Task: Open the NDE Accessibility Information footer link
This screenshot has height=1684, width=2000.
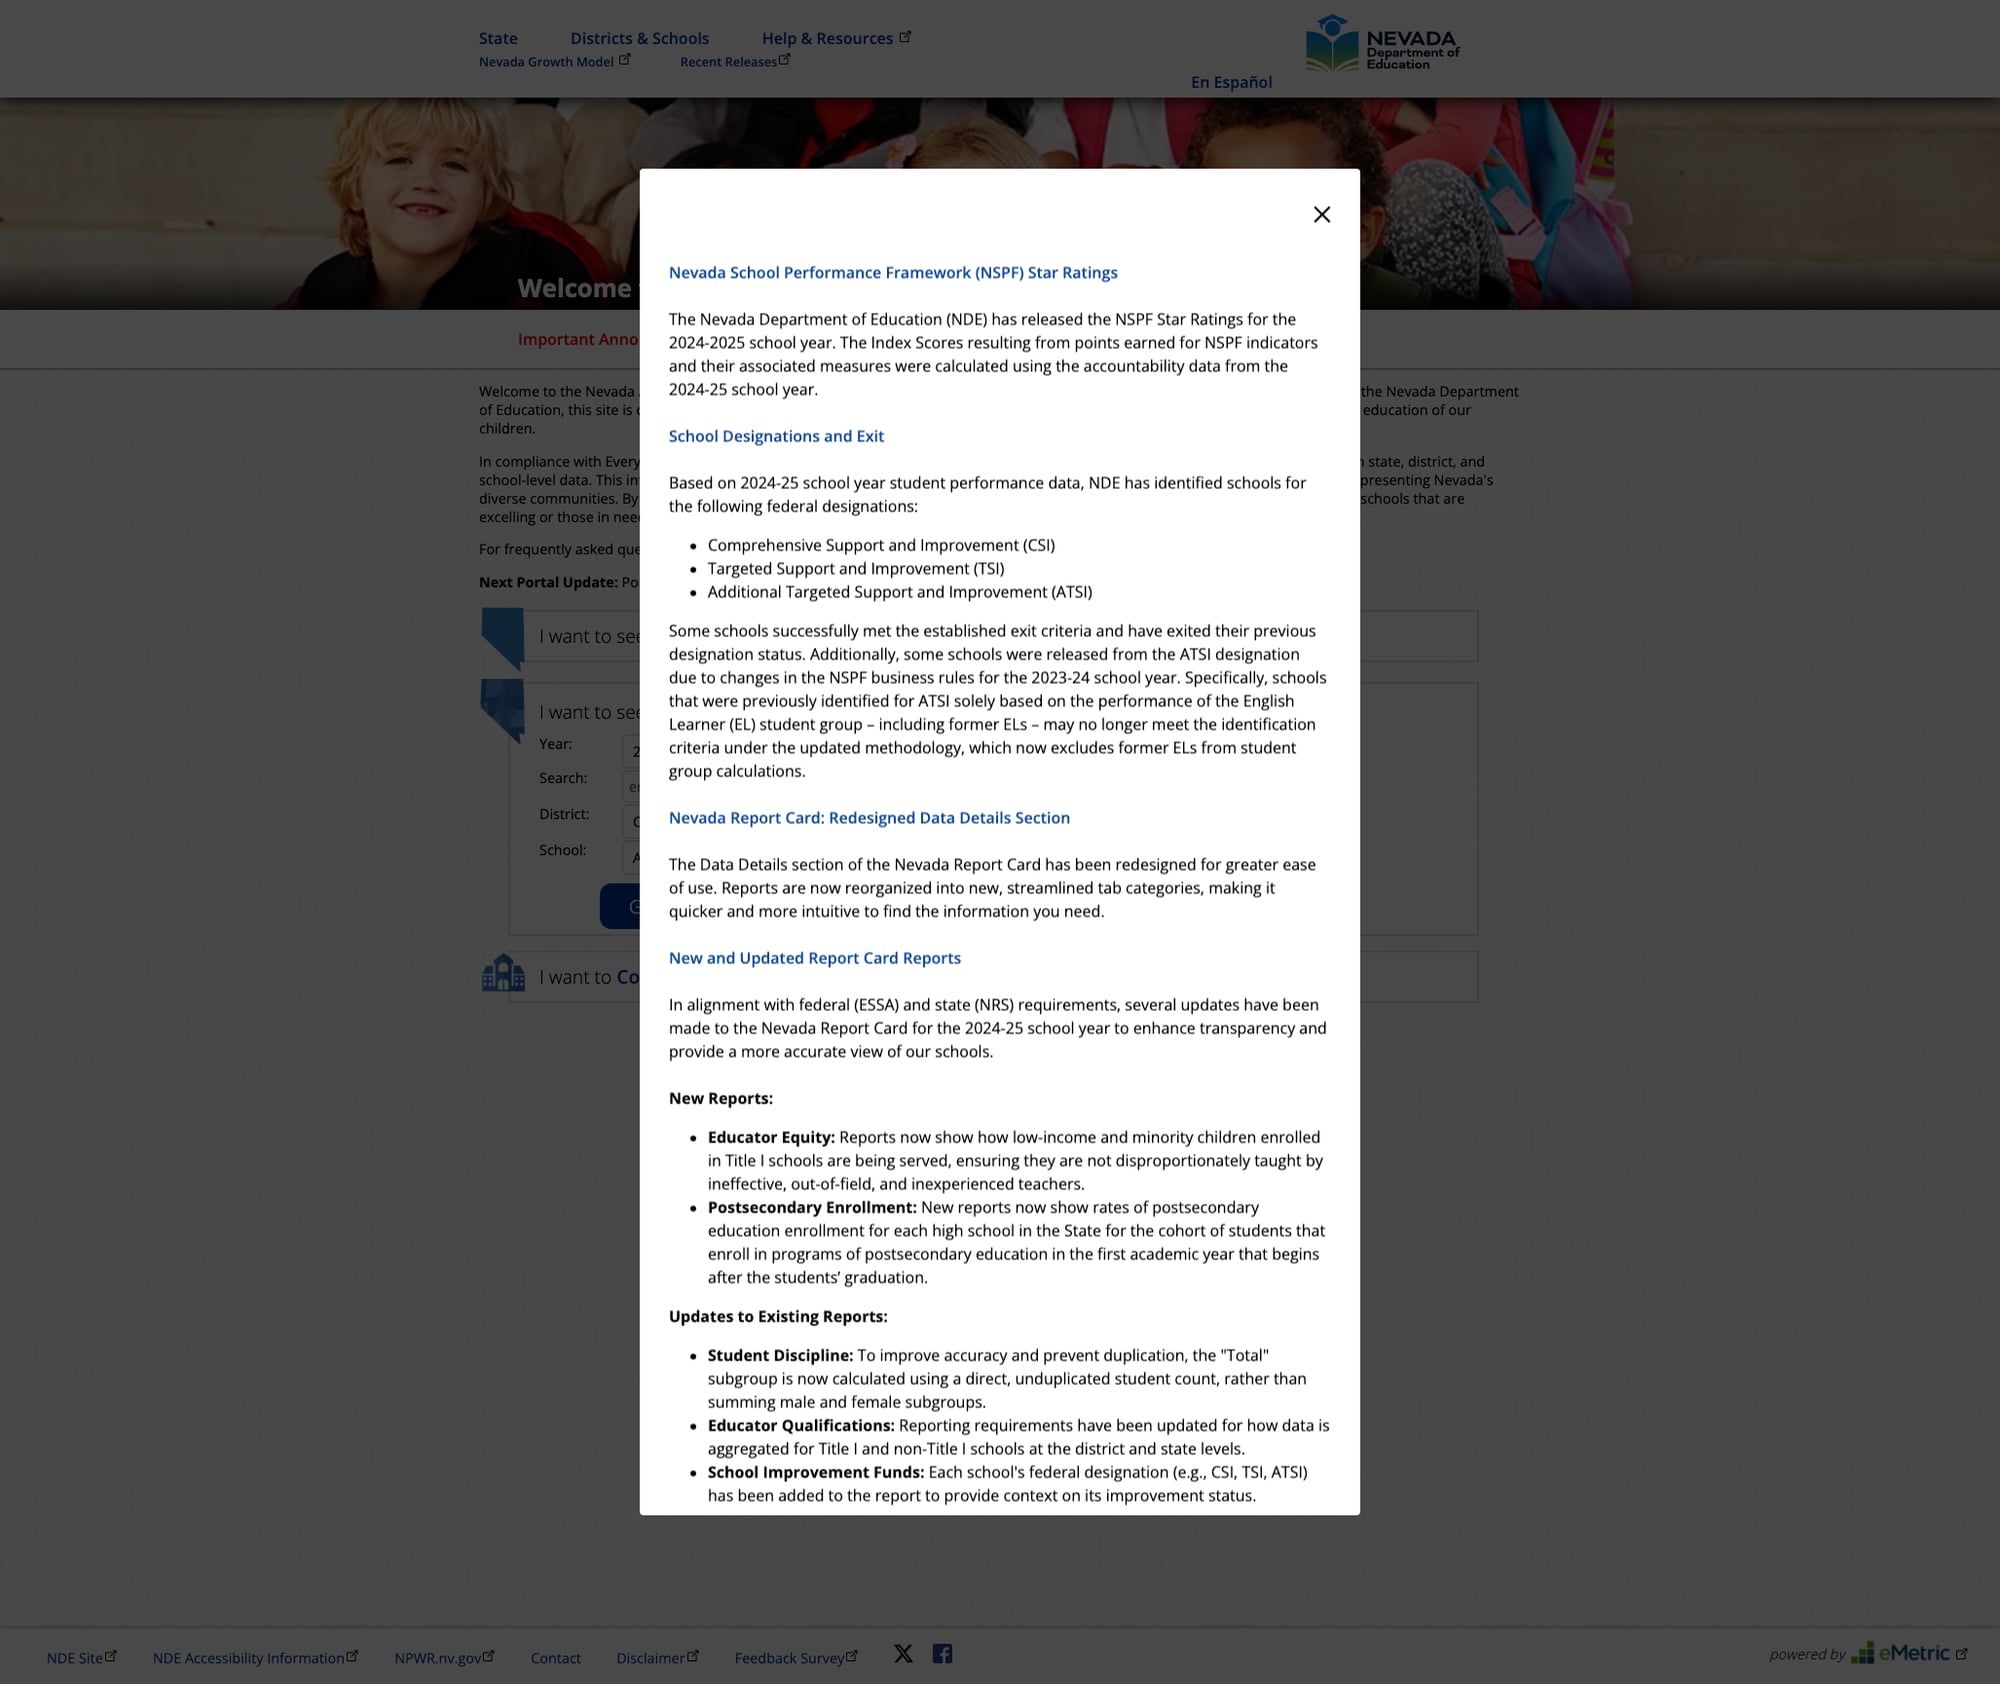Action: [x=248, y=1658]
